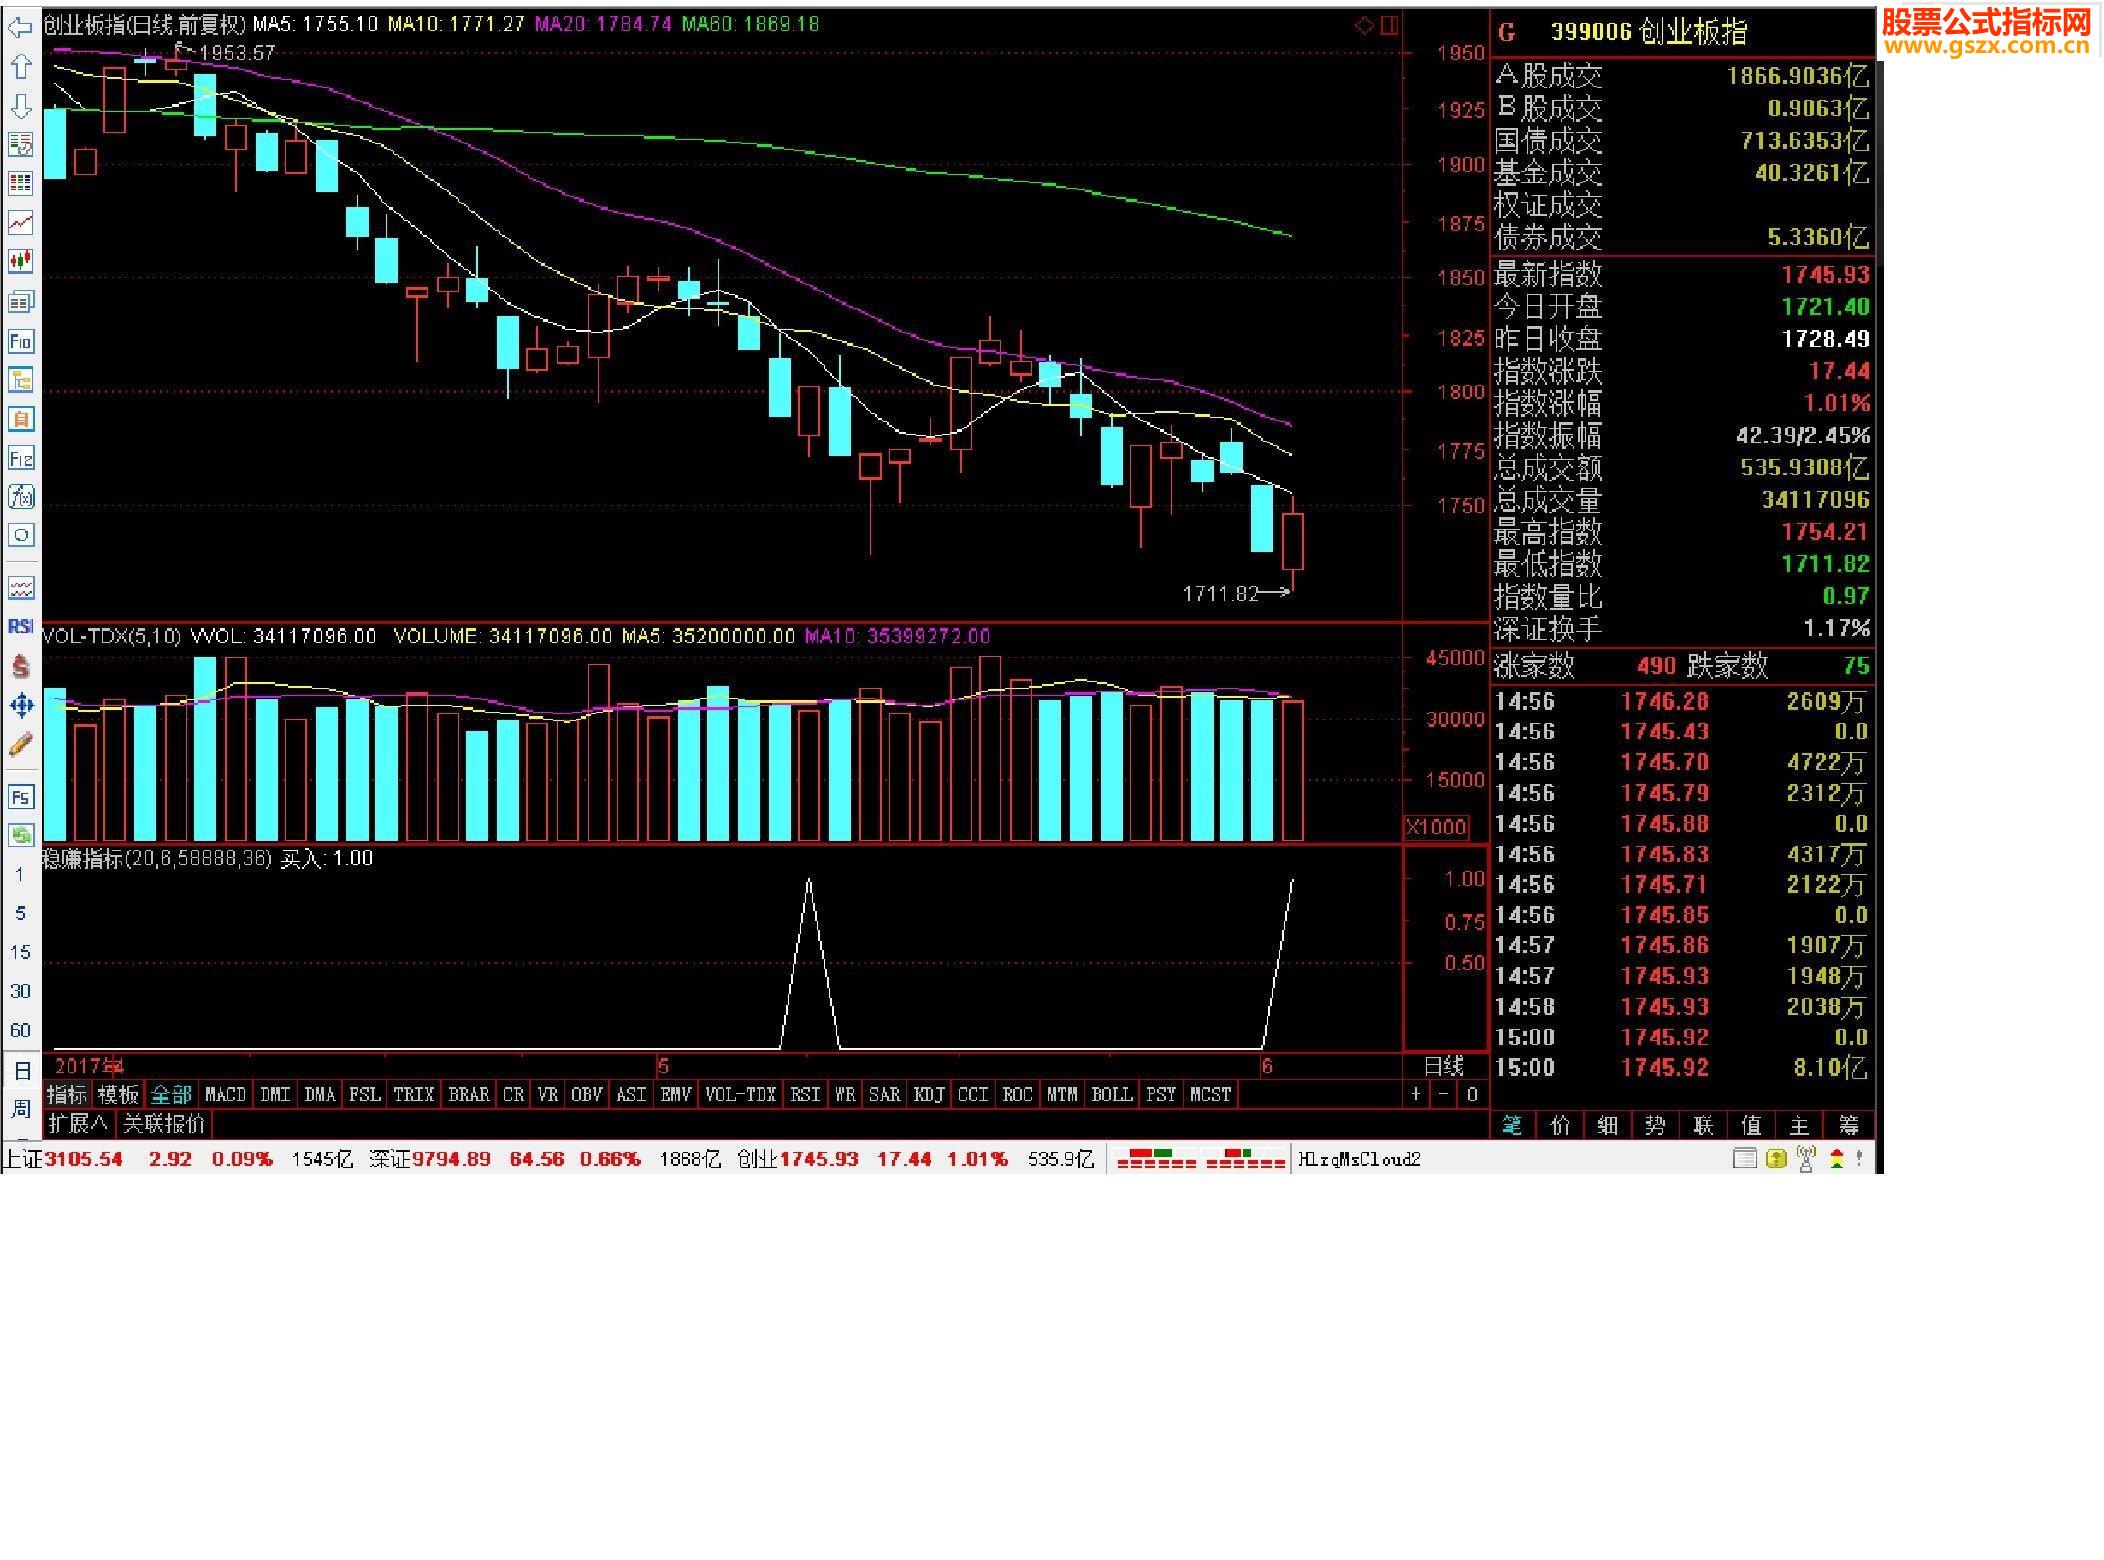Open the tree structure sidebar icon
This screenshot has width=2104, height=1560.
point(20,380)
